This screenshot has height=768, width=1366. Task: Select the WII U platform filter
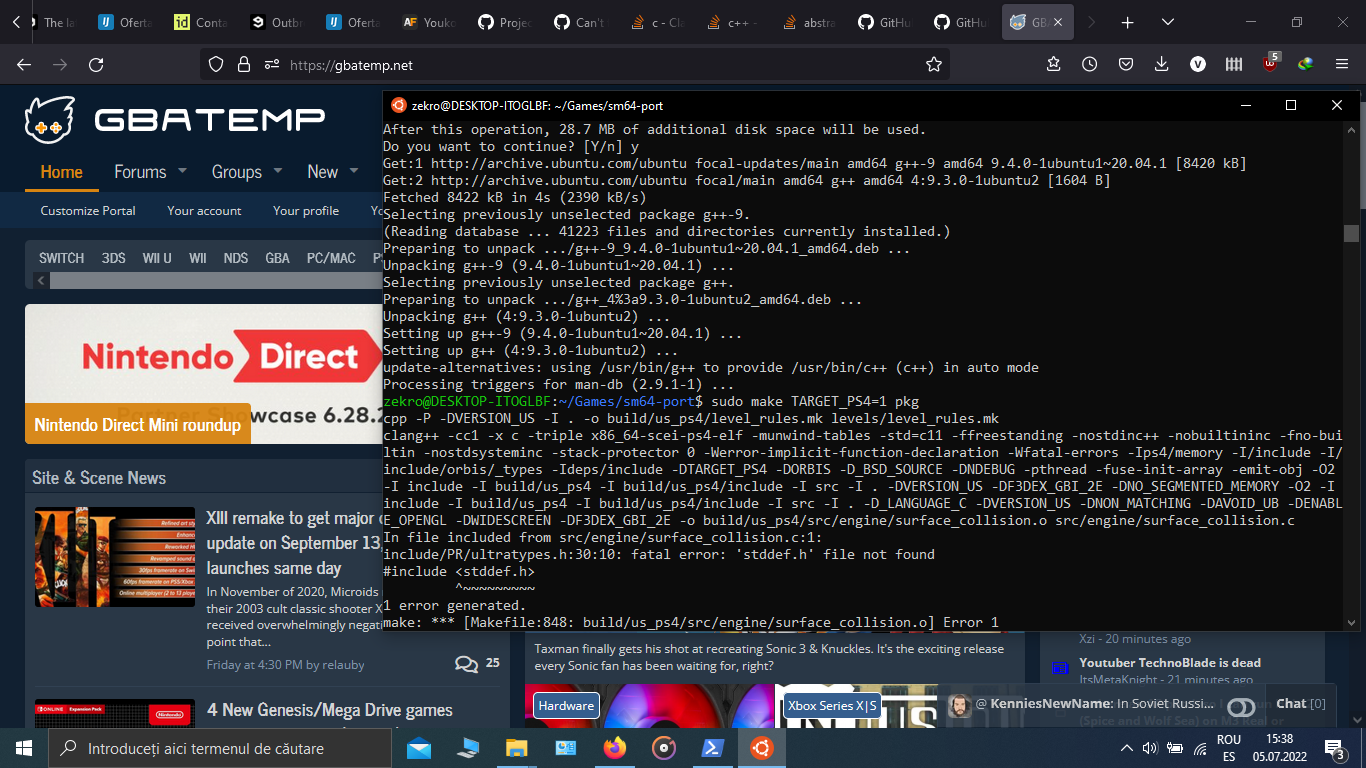[x=157, y=258]
